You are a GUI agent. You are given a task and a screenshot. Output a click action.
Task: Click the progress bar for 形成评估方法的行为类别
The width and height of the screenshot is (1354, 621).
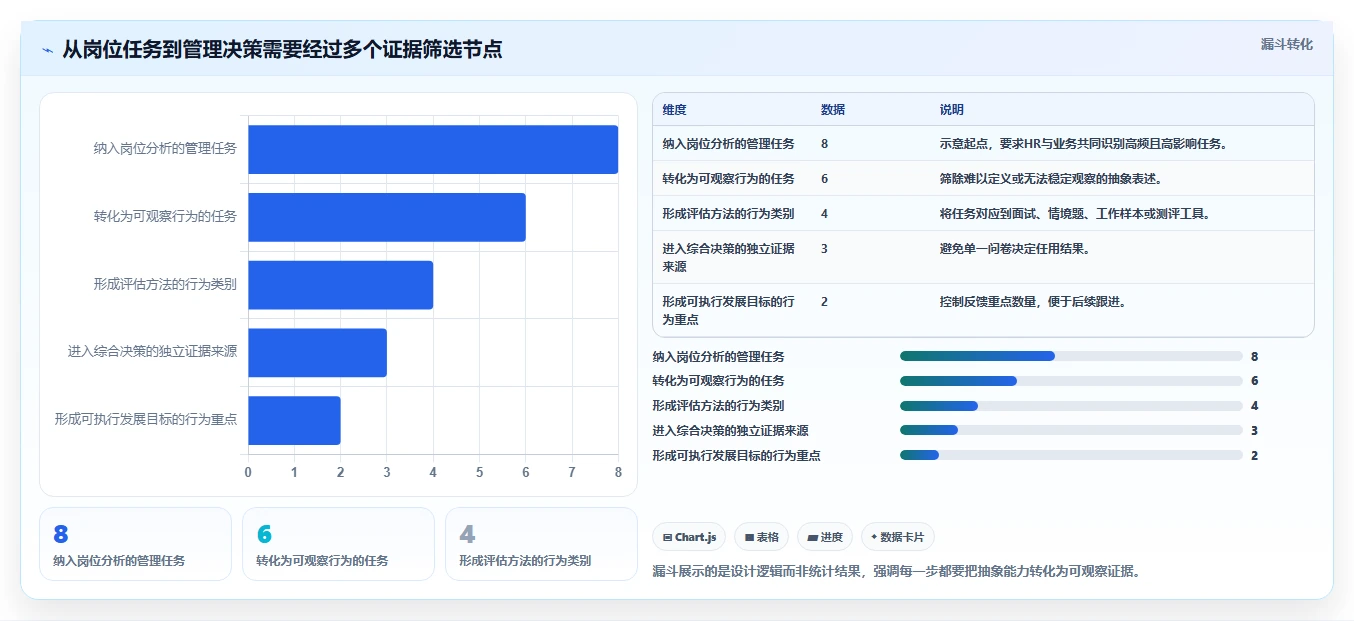(x=1071, y=406)
